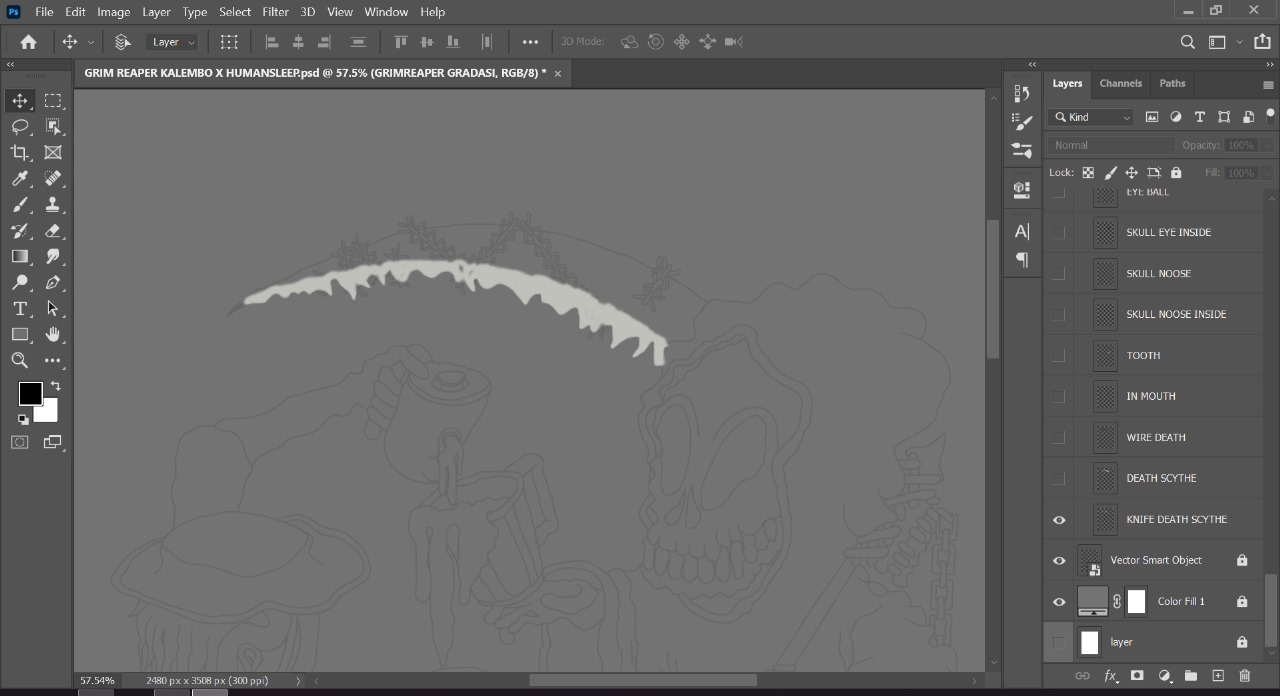Image resolution: width=1280 pixels, height=696 pixels.
Task: Select the History Brush tool
Action: coord(20,231)
